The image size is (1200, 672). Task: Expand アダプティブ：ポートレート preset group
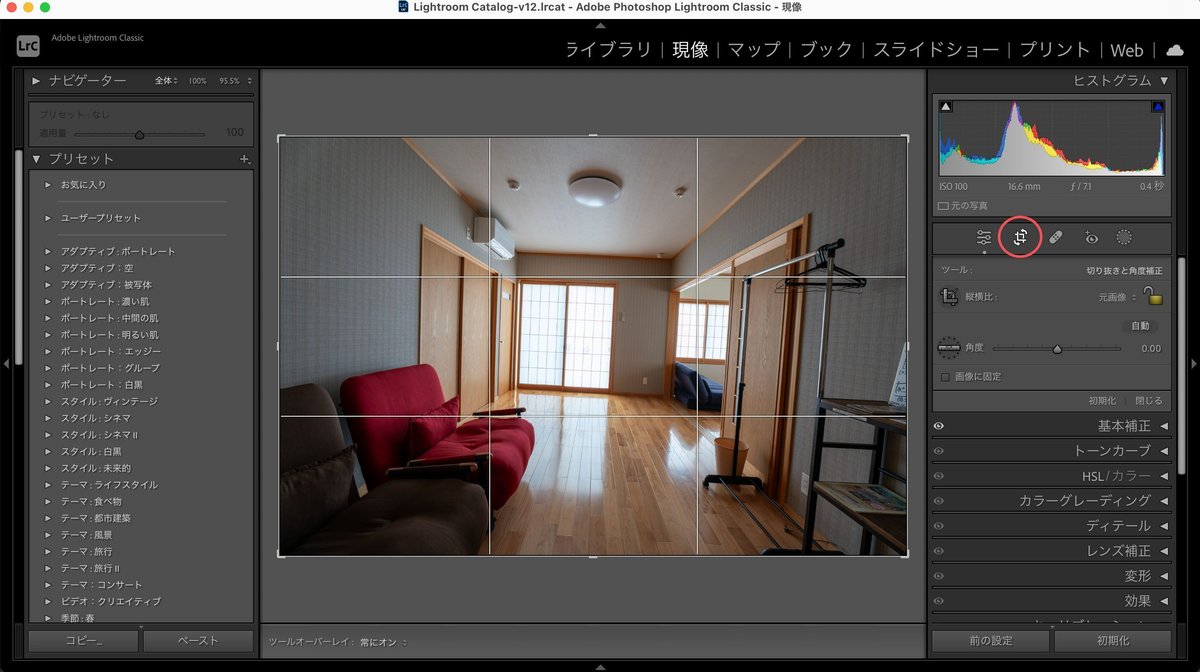click(x=48, y=251)
